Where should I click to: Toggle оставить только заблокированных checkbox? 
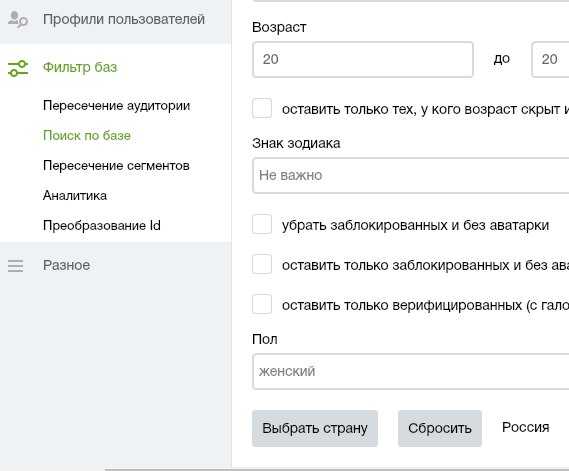(262, 264)
